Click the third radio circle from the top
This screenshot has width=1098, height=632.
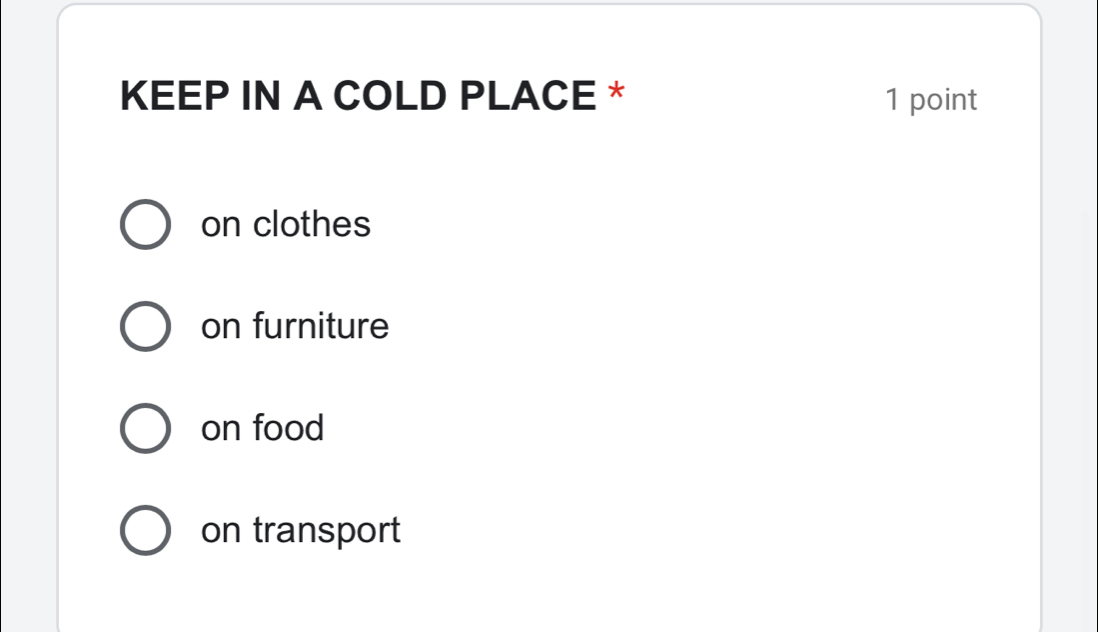pyautogui.click(x=145, y=428)
